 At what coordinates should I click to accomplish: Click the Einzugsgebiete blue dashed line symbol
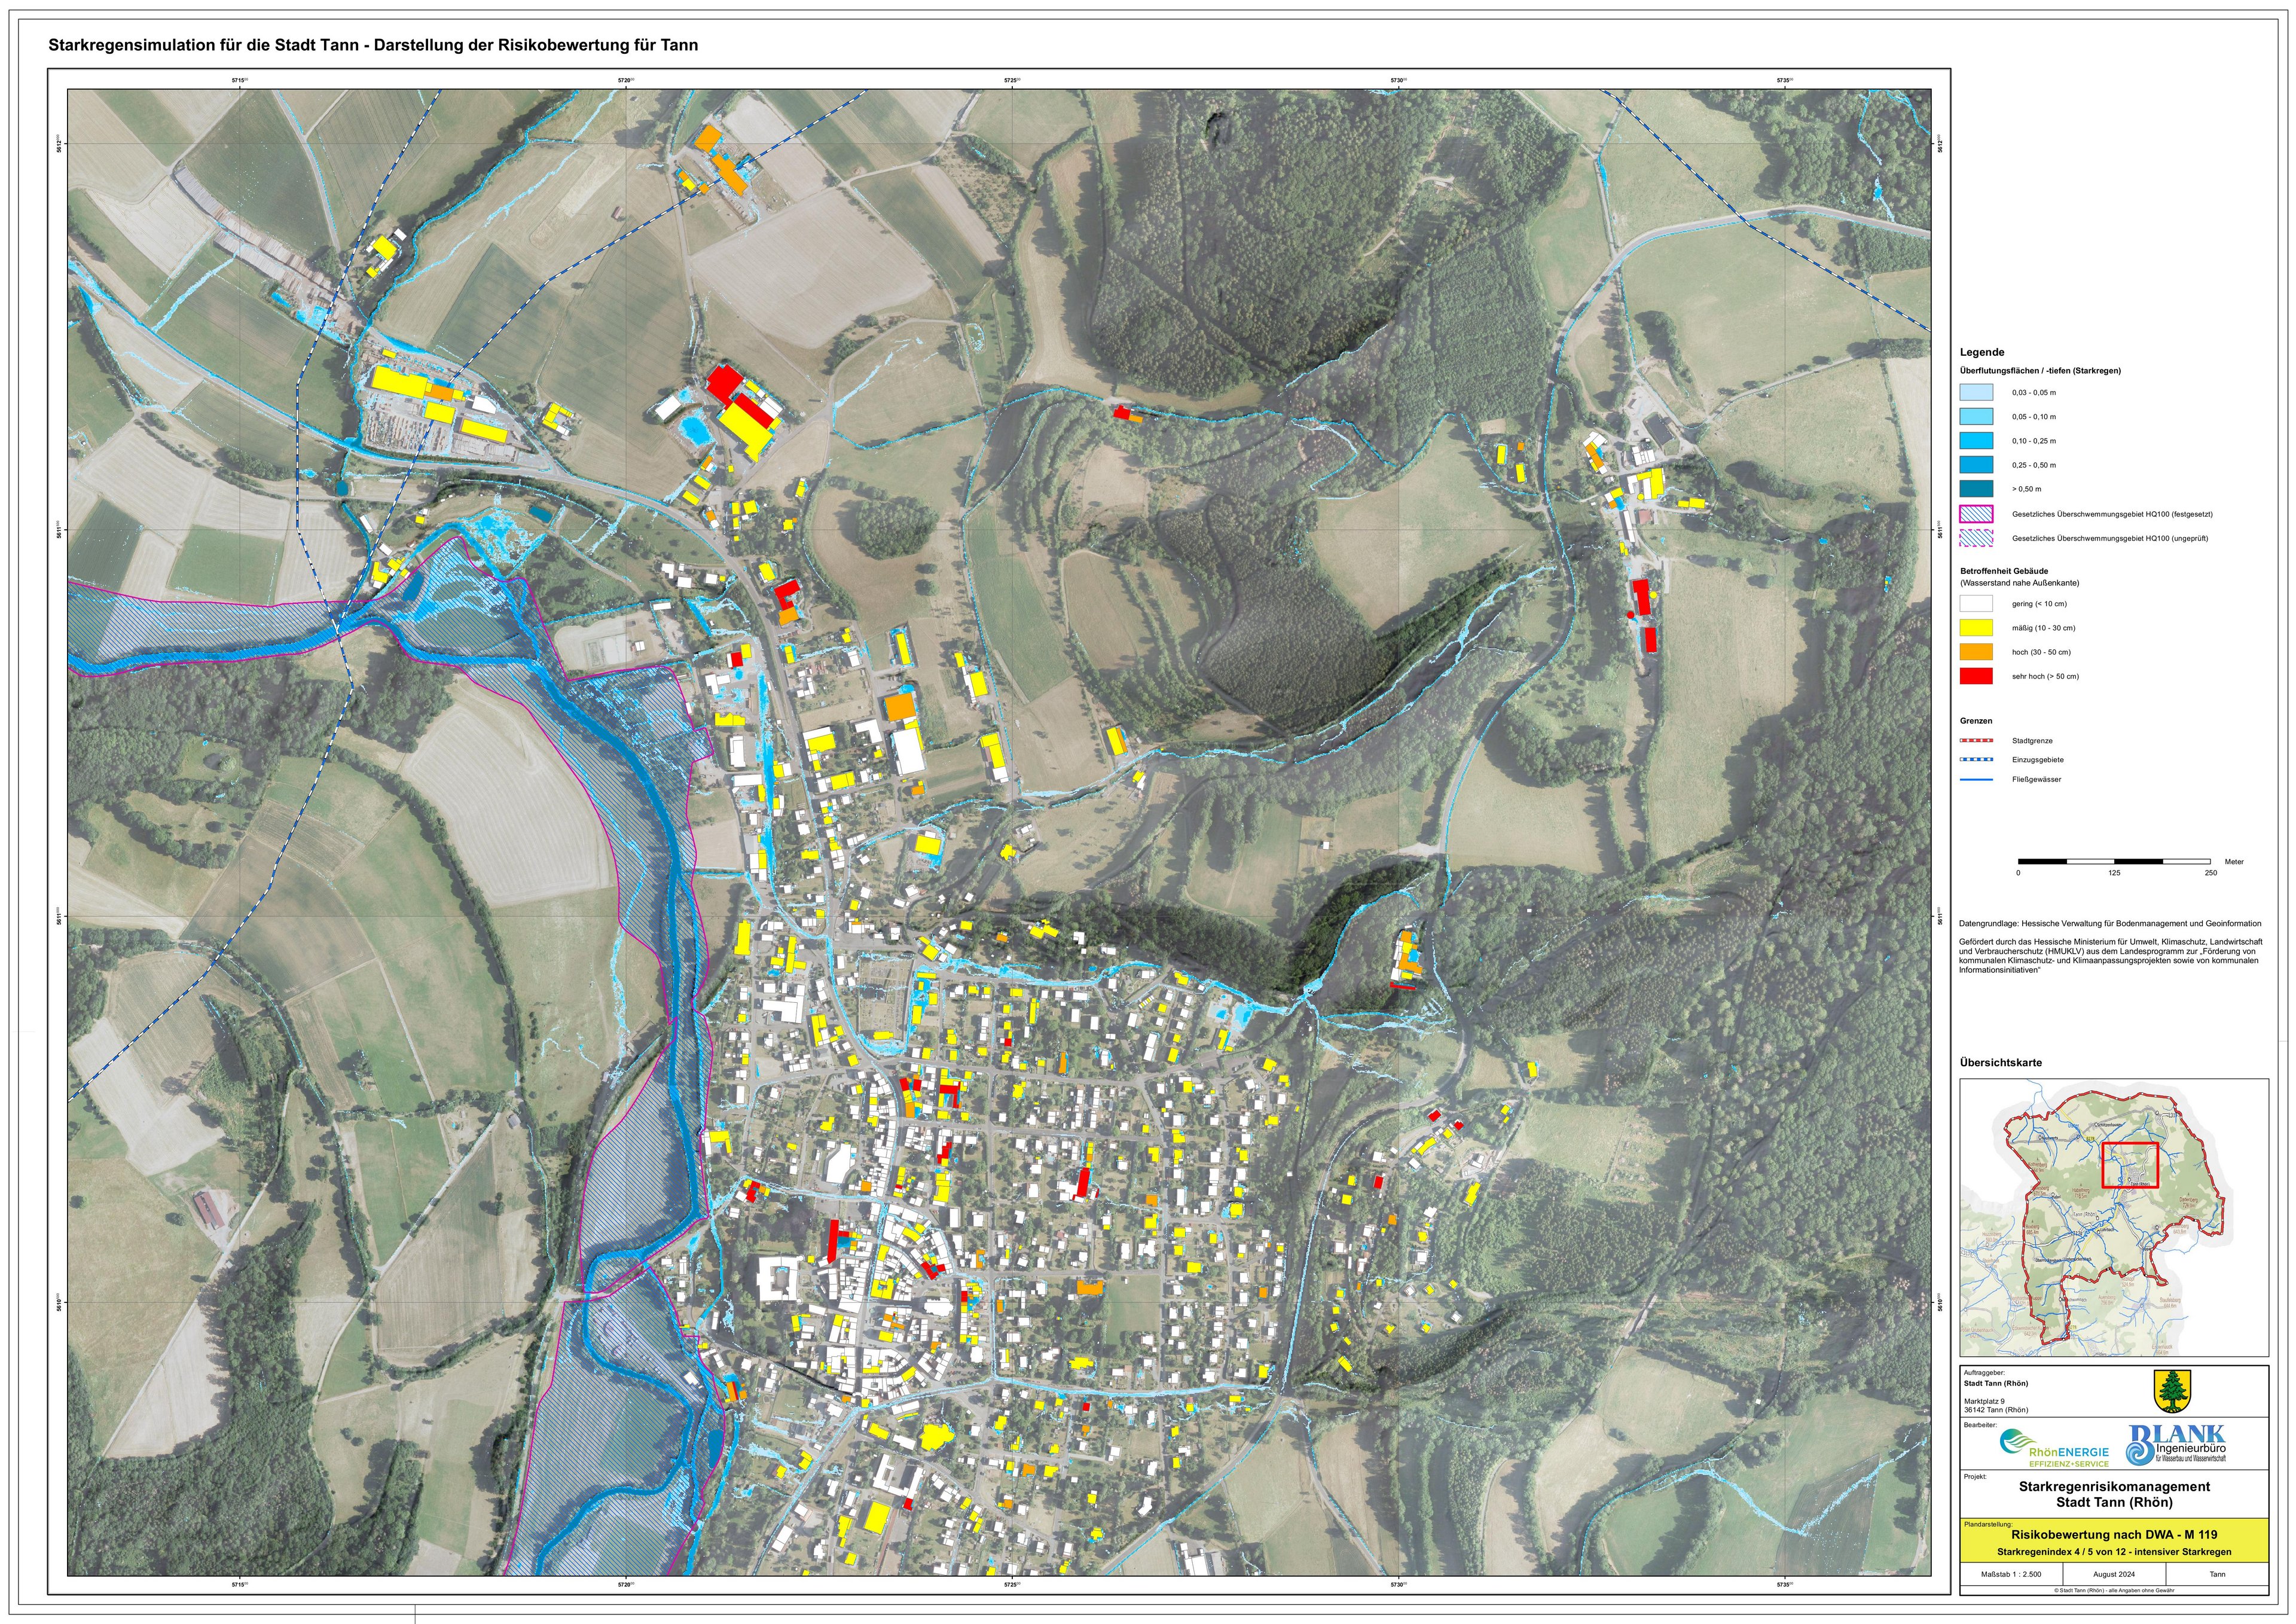point(1976,760)
